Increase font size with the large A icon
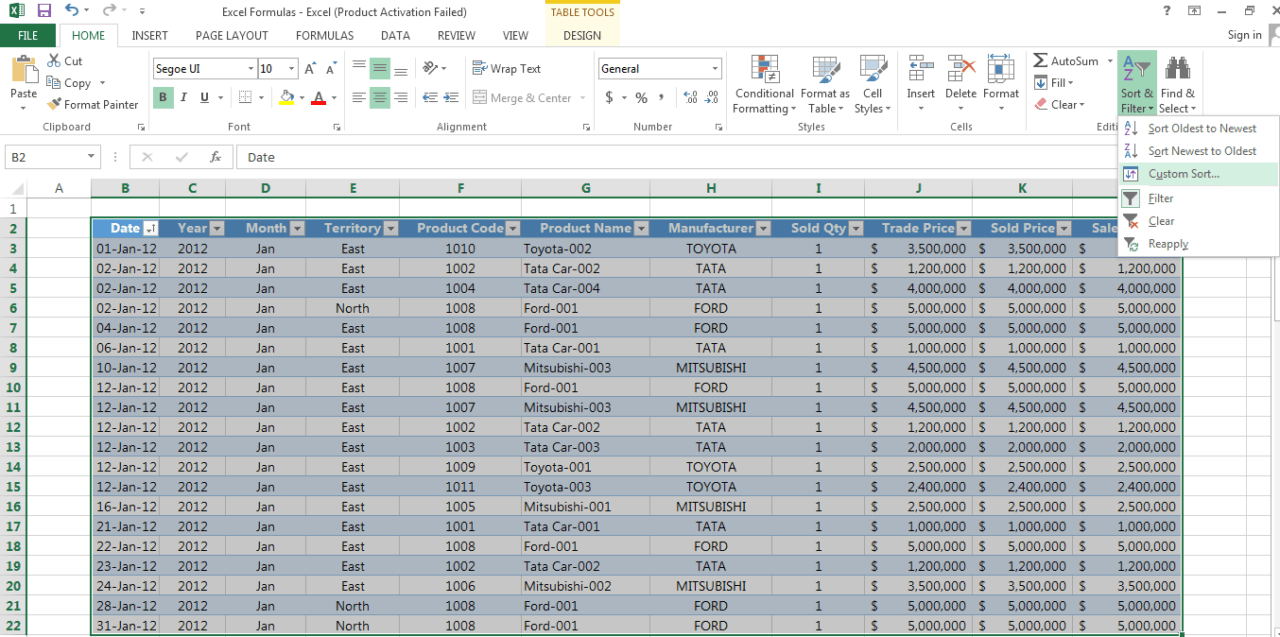This screenshot has width=1280, height=637. (310, 69)
